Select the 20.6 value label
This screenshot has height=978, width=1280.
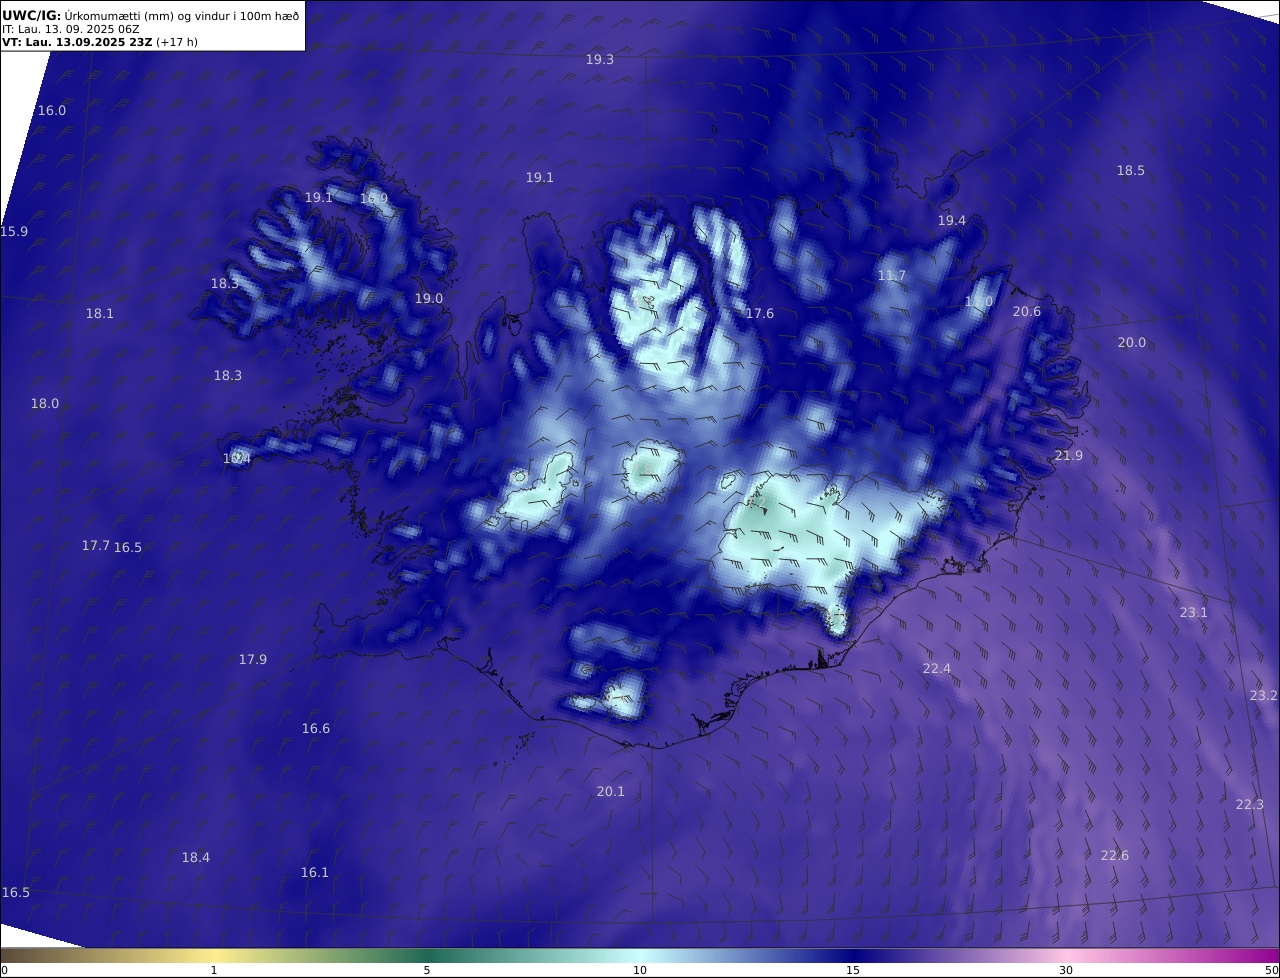[x=1027, y=312]
